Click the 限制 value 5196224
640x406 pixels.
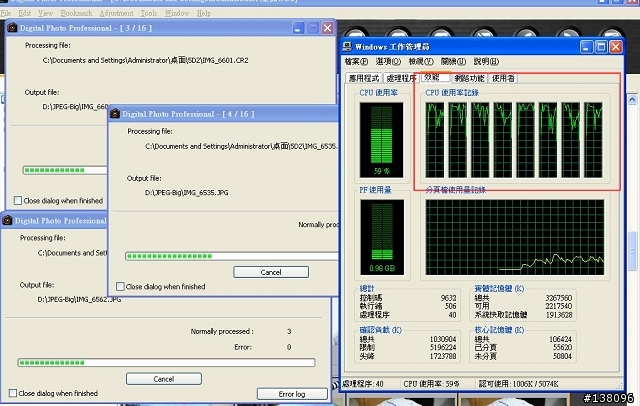point(443,347)
